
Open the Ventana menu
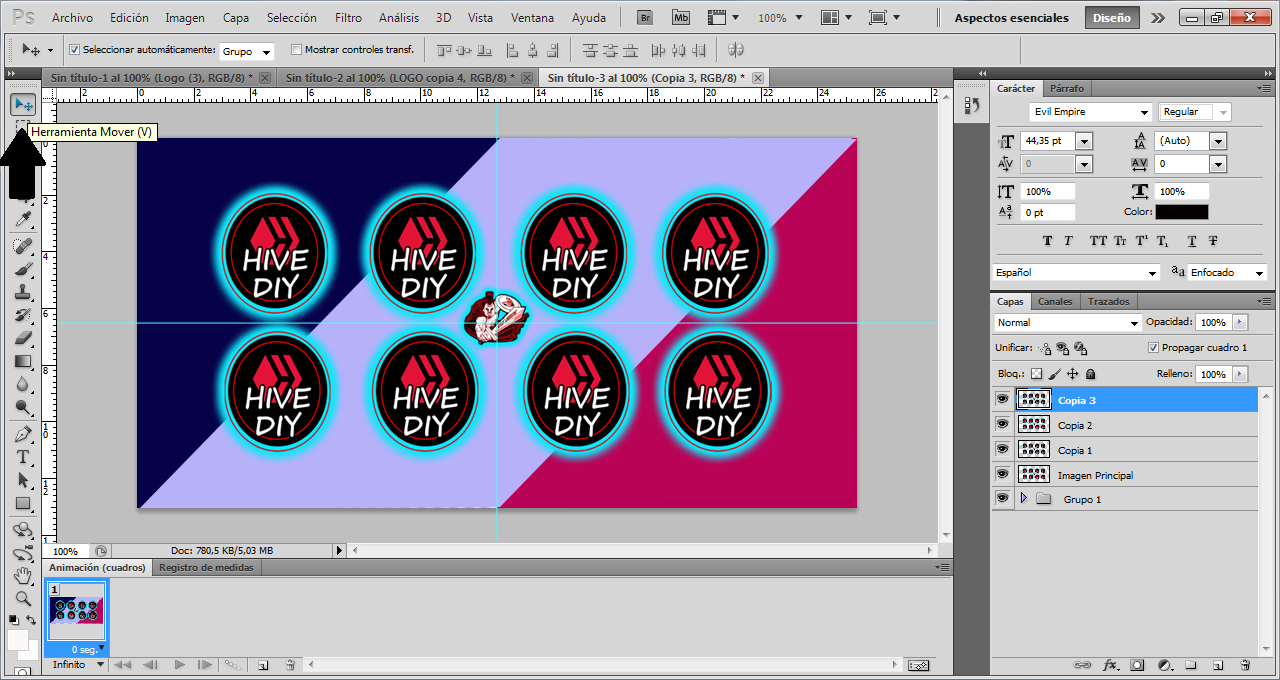pyautogui.click(x=532, y=18)
